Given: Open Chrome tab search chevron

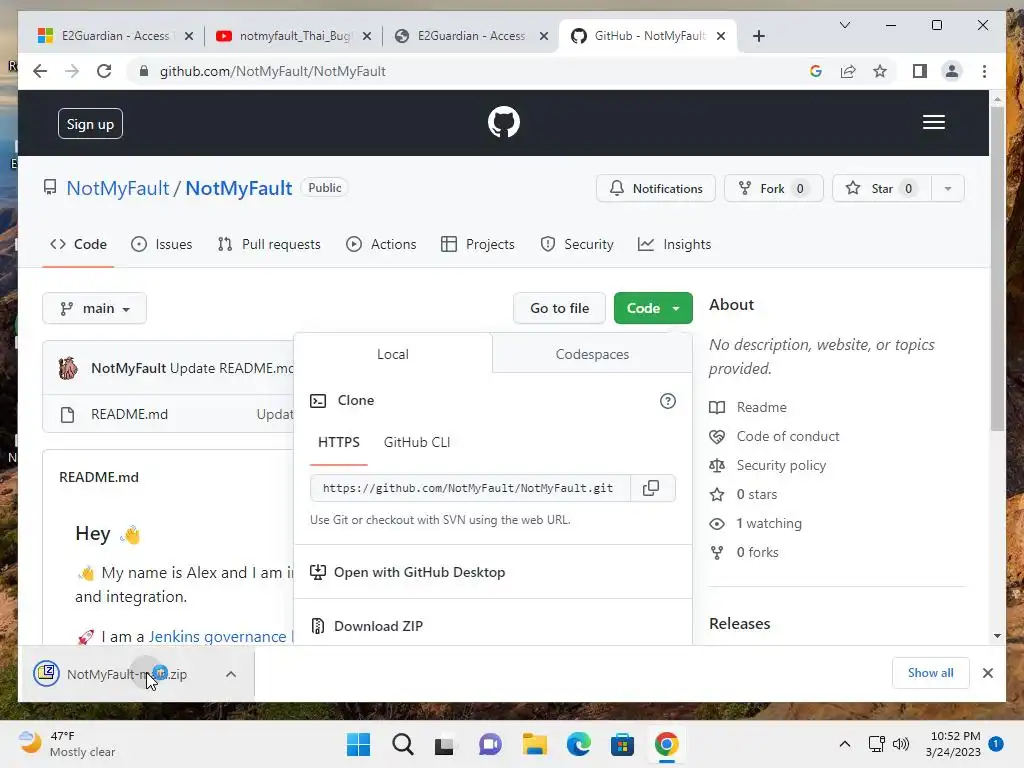Looking at the screenshot, I should tap(844, 25).
